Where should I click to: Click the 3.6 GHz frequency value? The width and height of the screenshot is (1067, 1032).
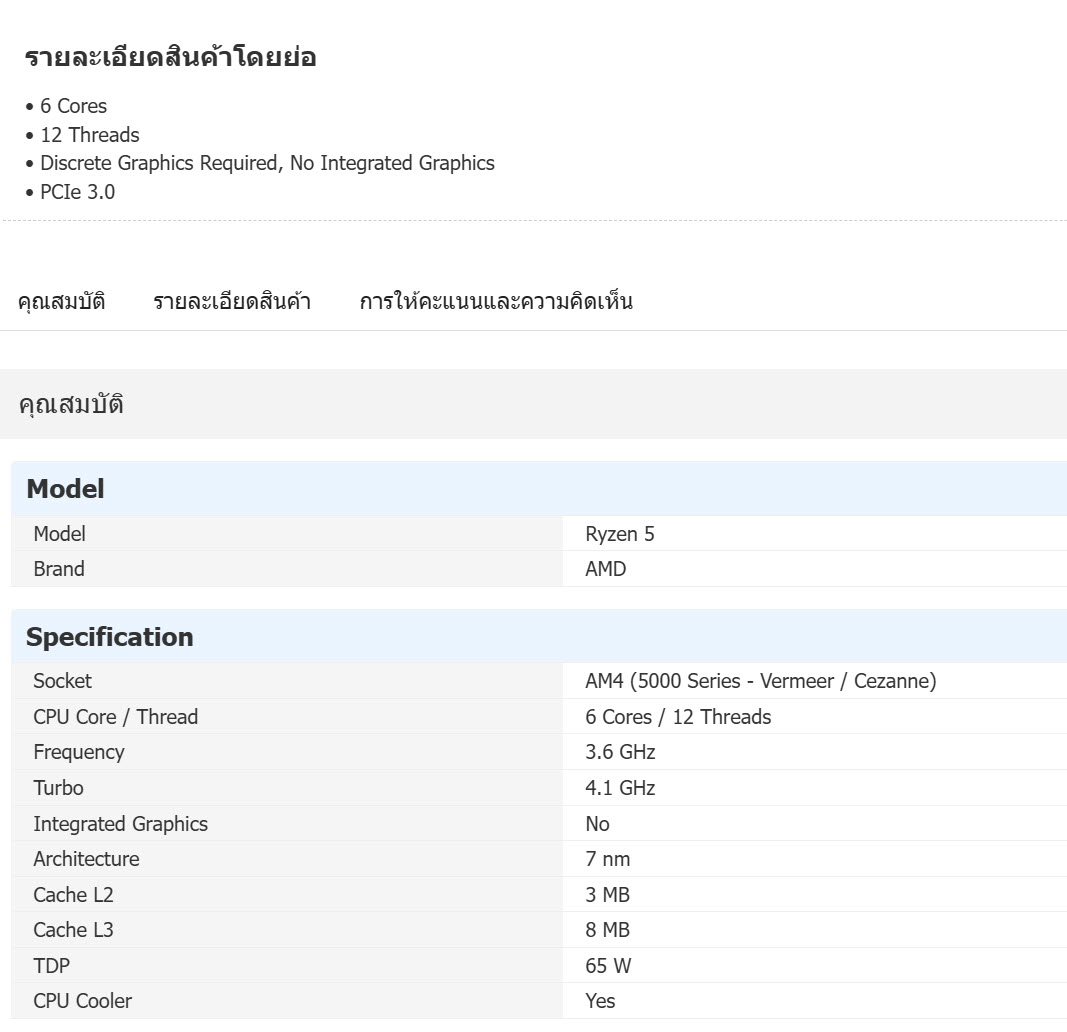(620, 752)
